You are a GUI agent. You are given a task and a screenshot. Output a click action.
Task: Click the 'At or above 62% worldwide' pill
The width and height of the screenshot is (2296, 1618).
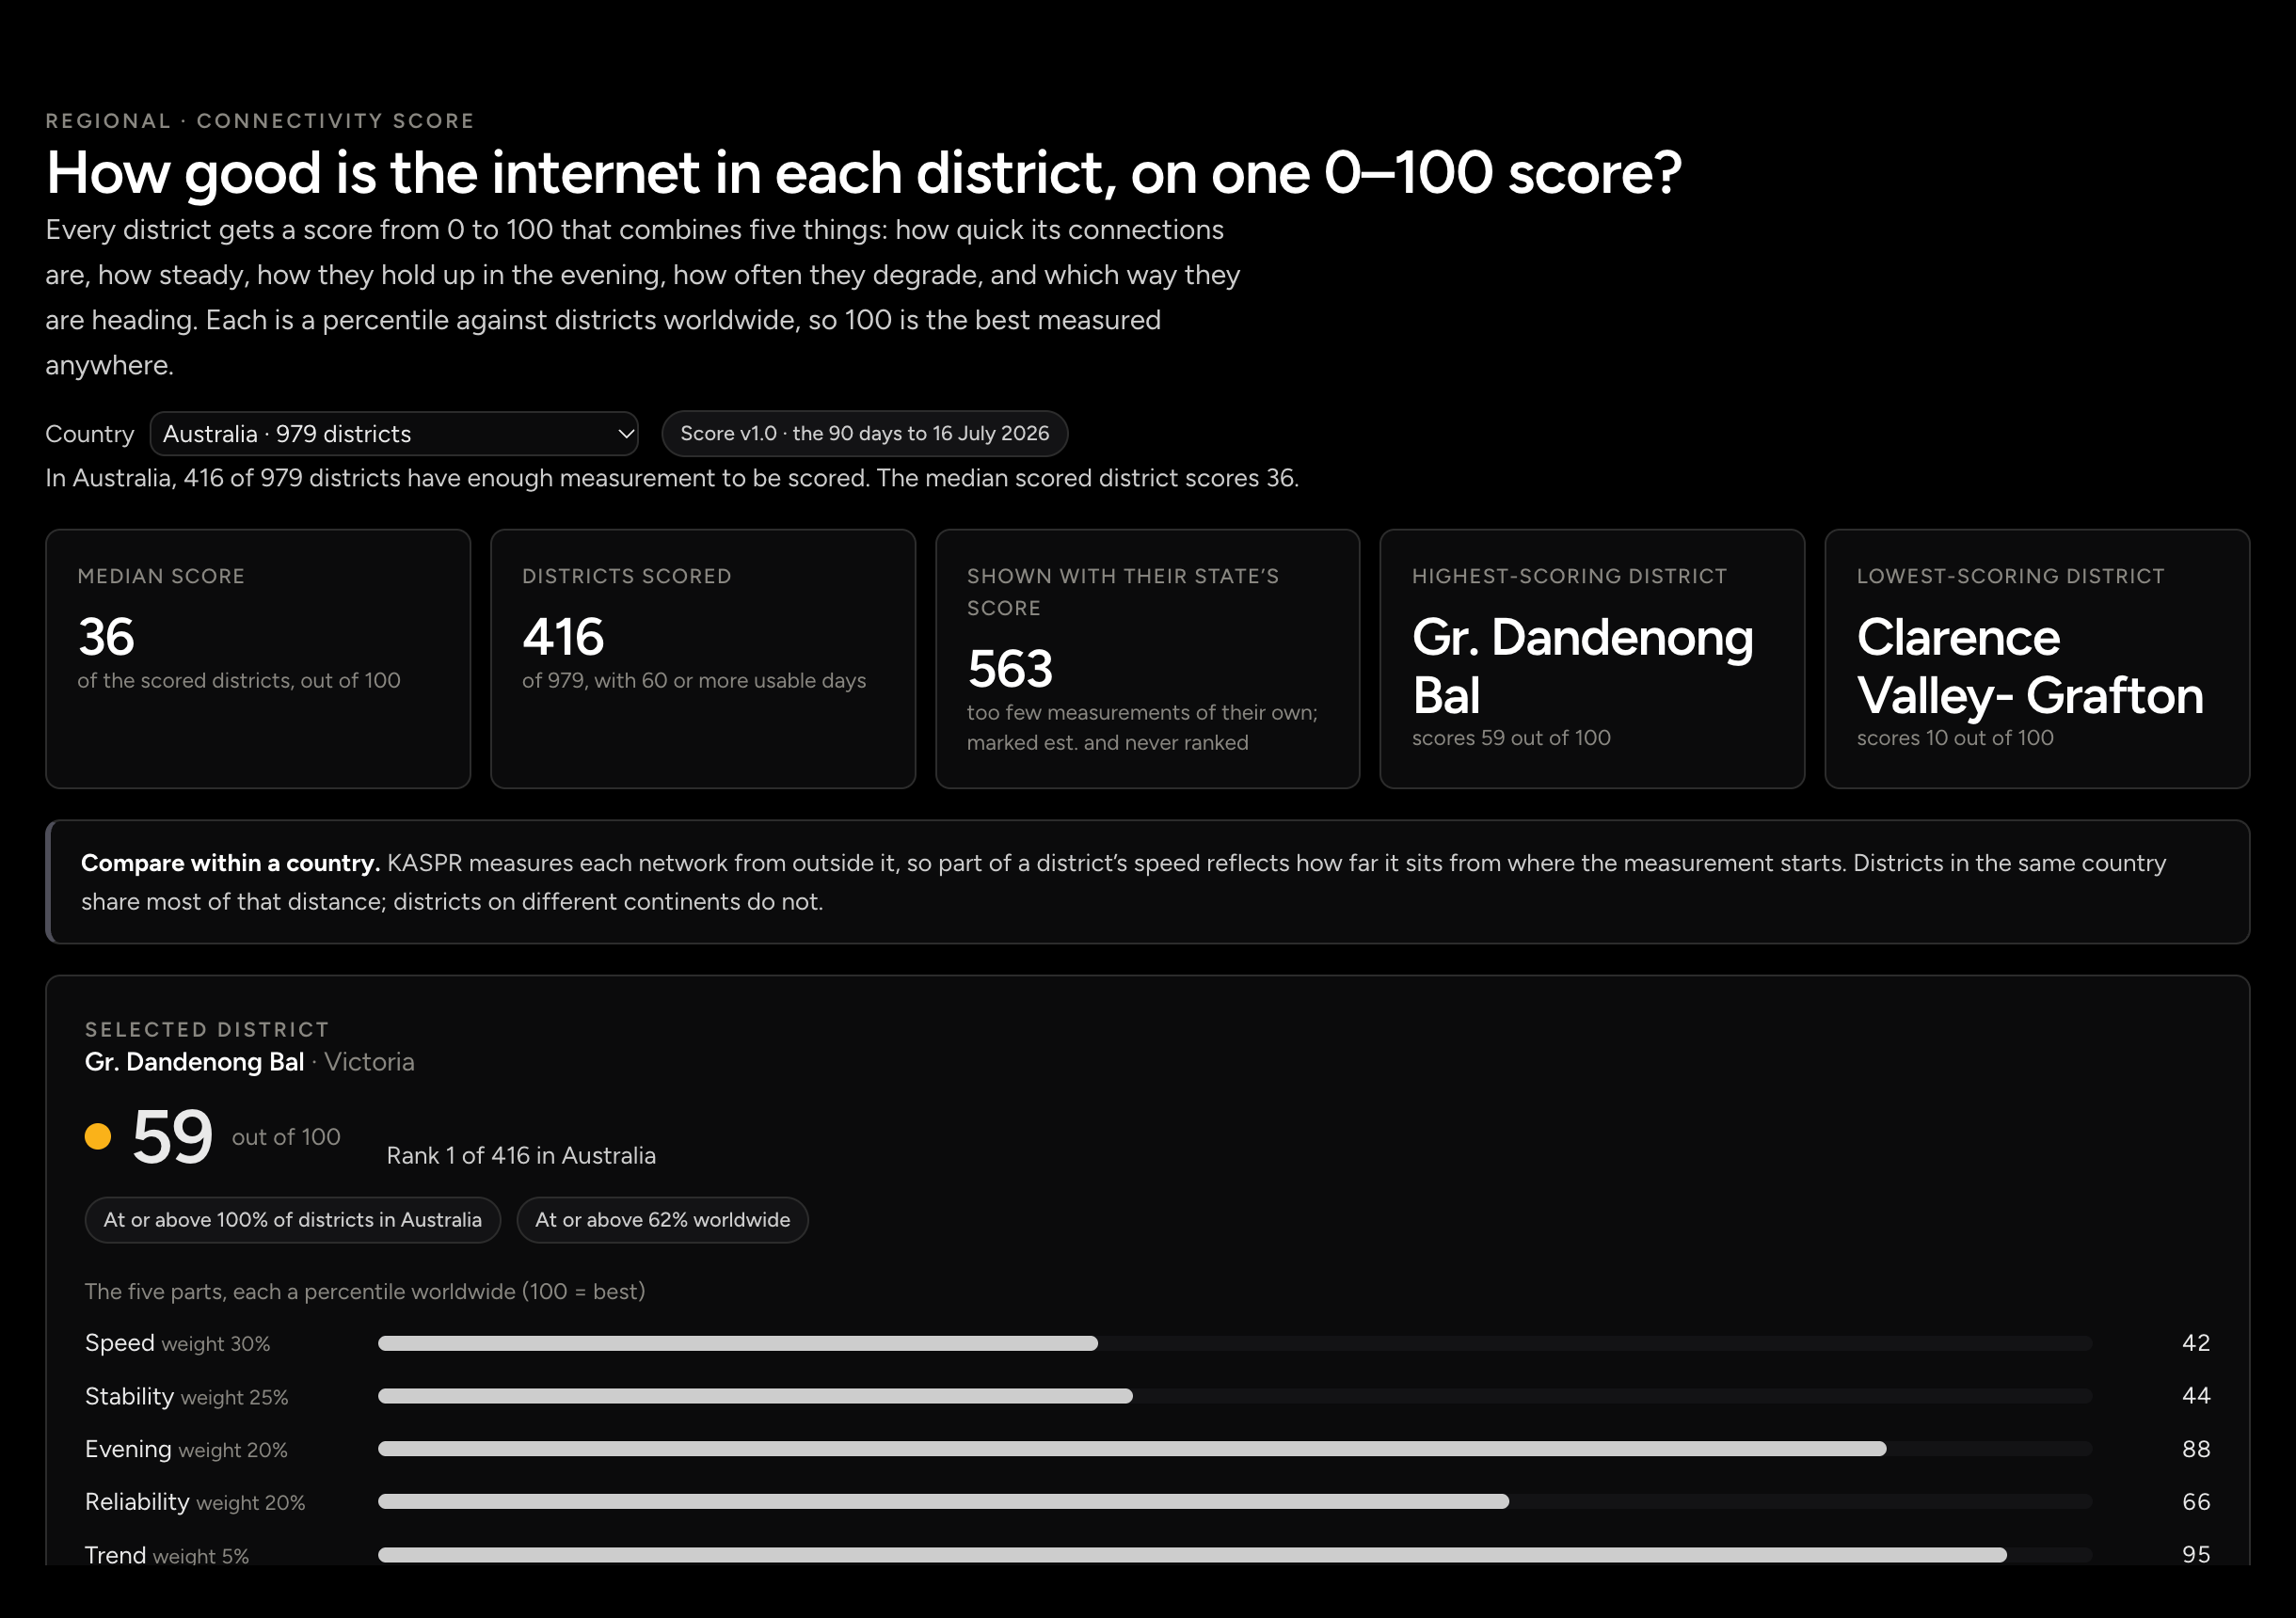662,1220
